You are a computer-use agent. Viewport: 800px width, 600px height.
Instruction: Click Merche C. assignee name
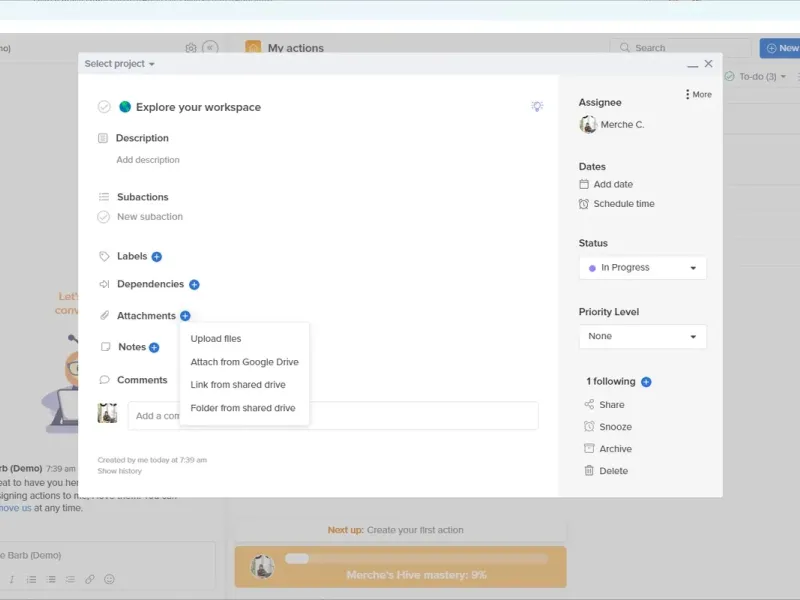622,124
